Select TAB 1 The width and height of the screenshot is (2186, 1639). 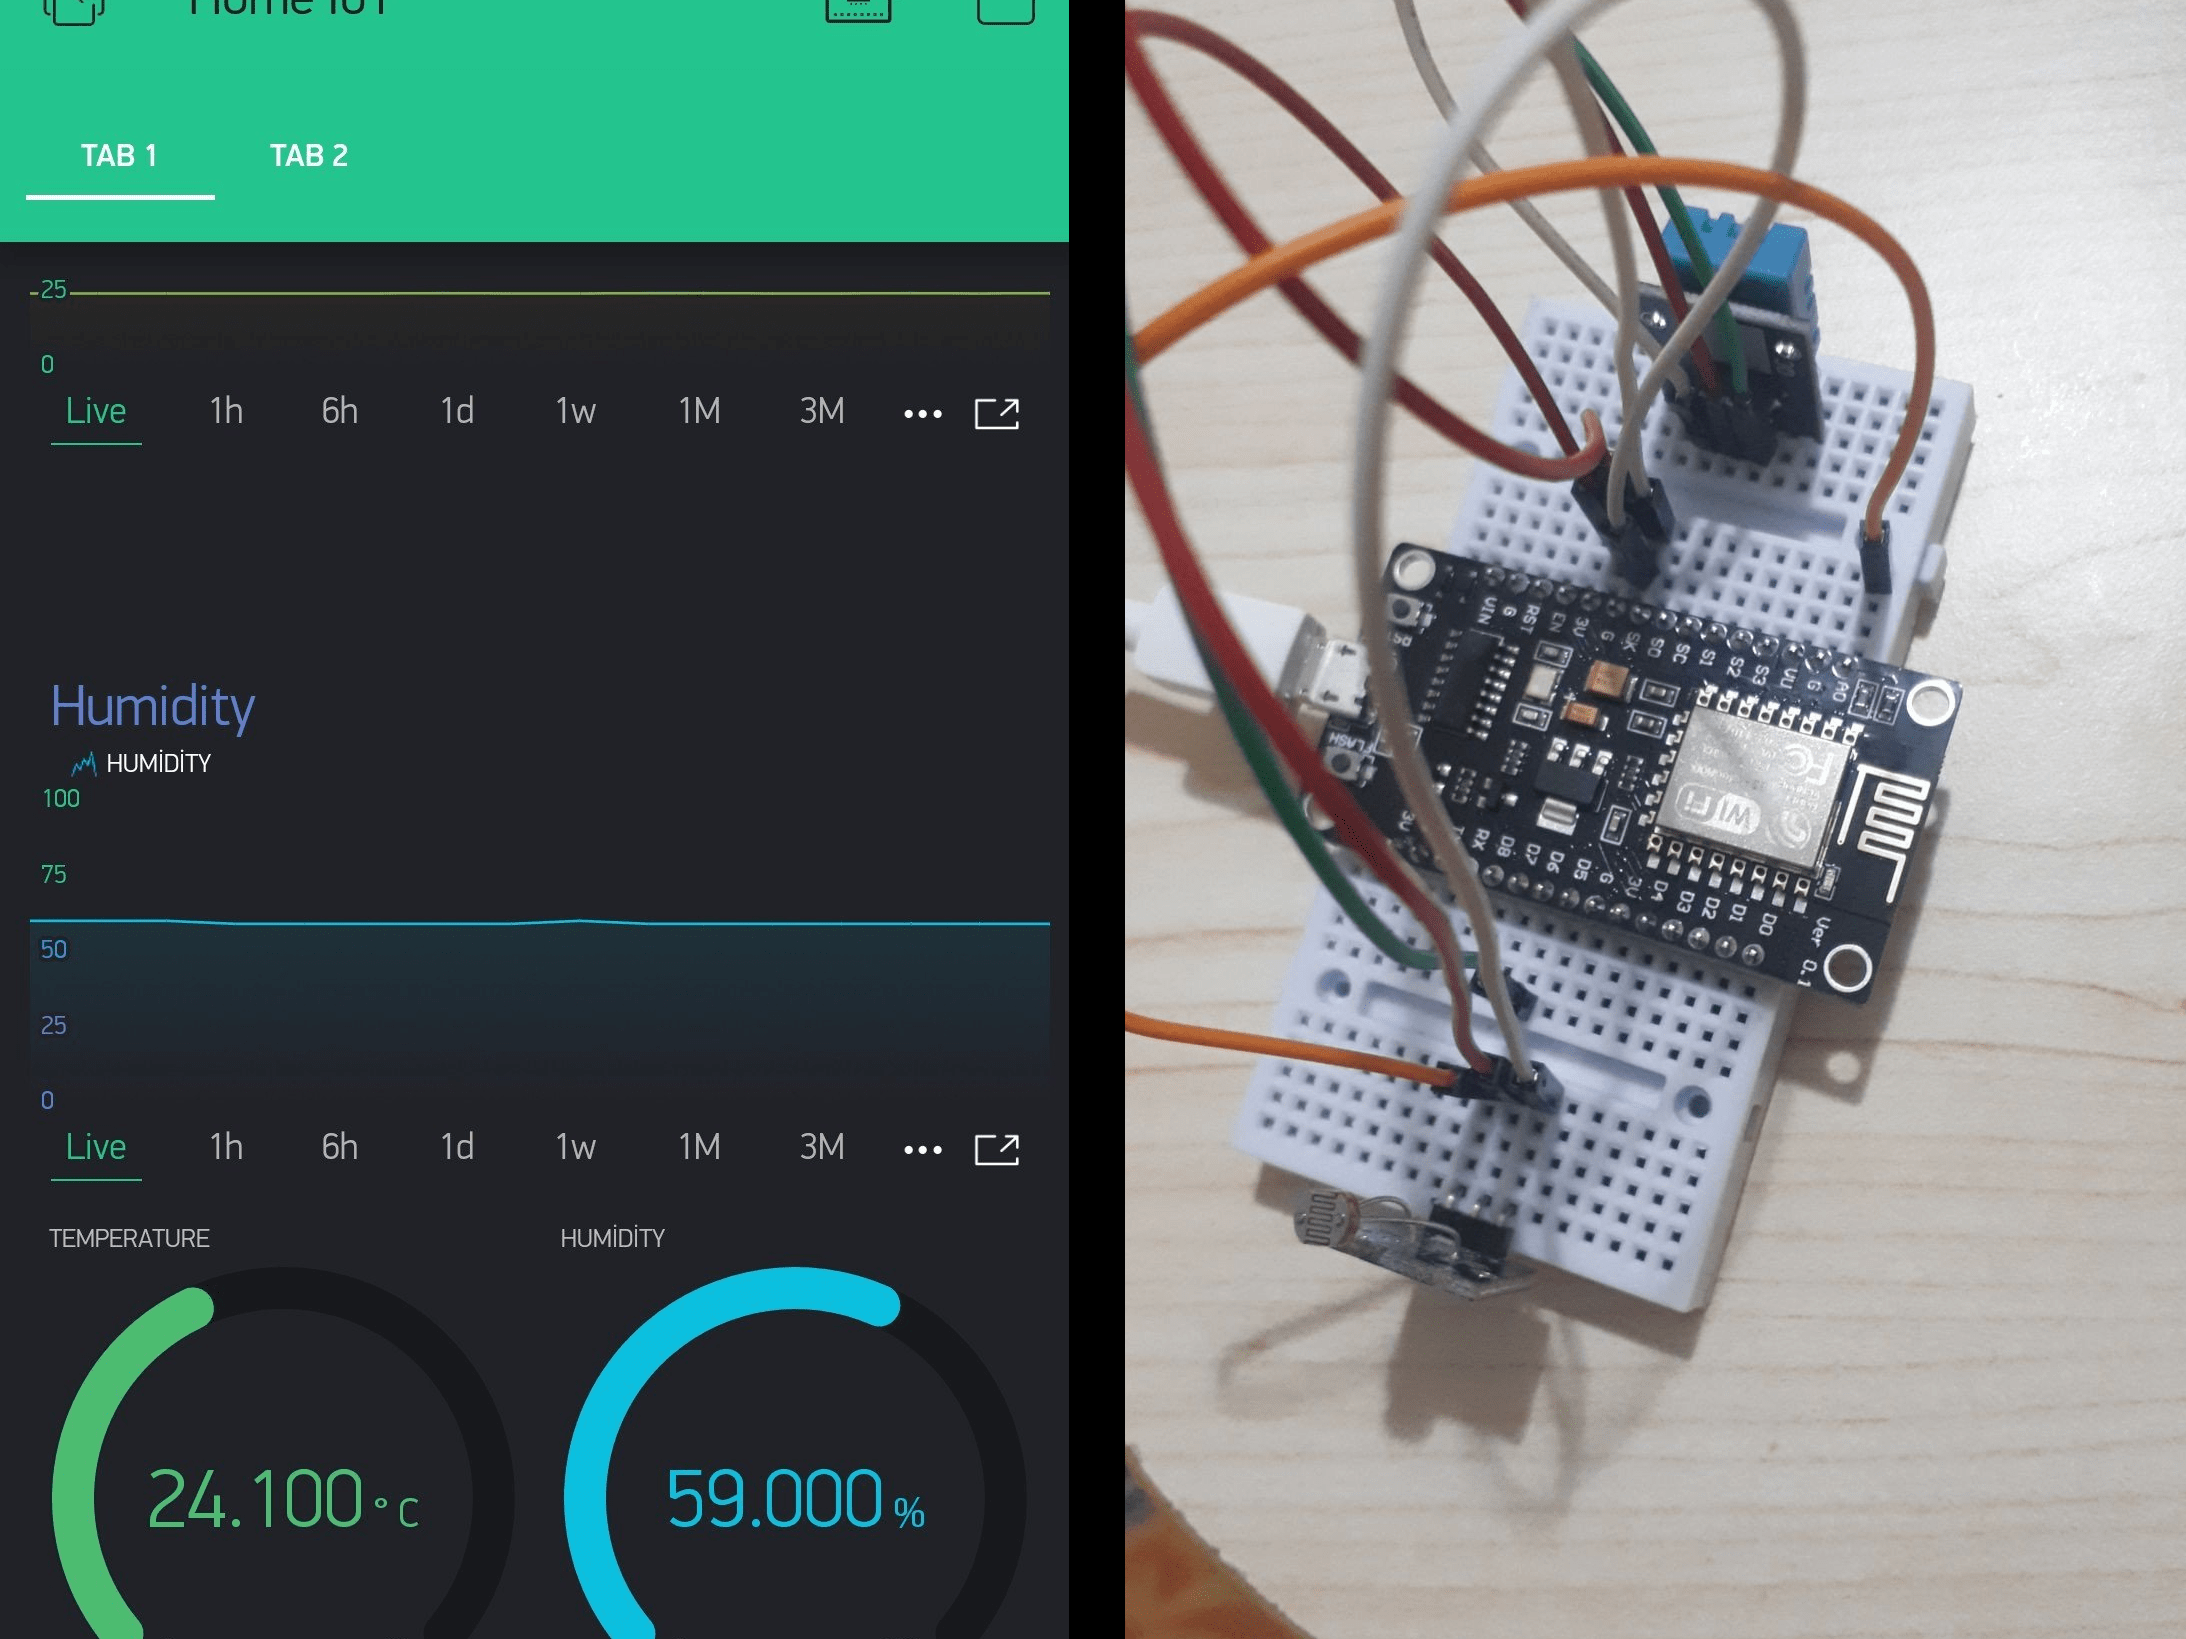point(119,155)
